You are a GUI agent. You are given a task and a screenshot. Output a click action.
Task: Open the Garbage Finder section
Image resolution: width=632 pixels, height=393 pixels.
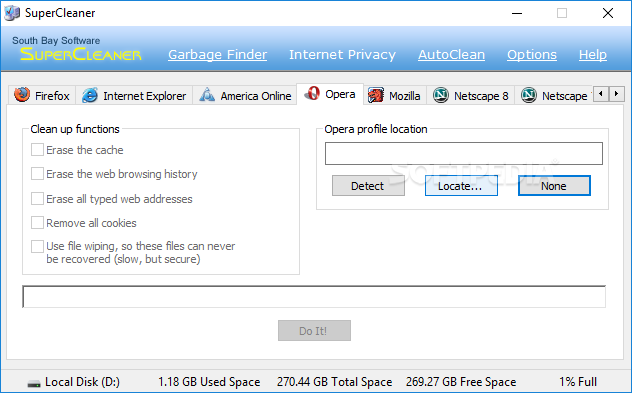pos(218,54)
